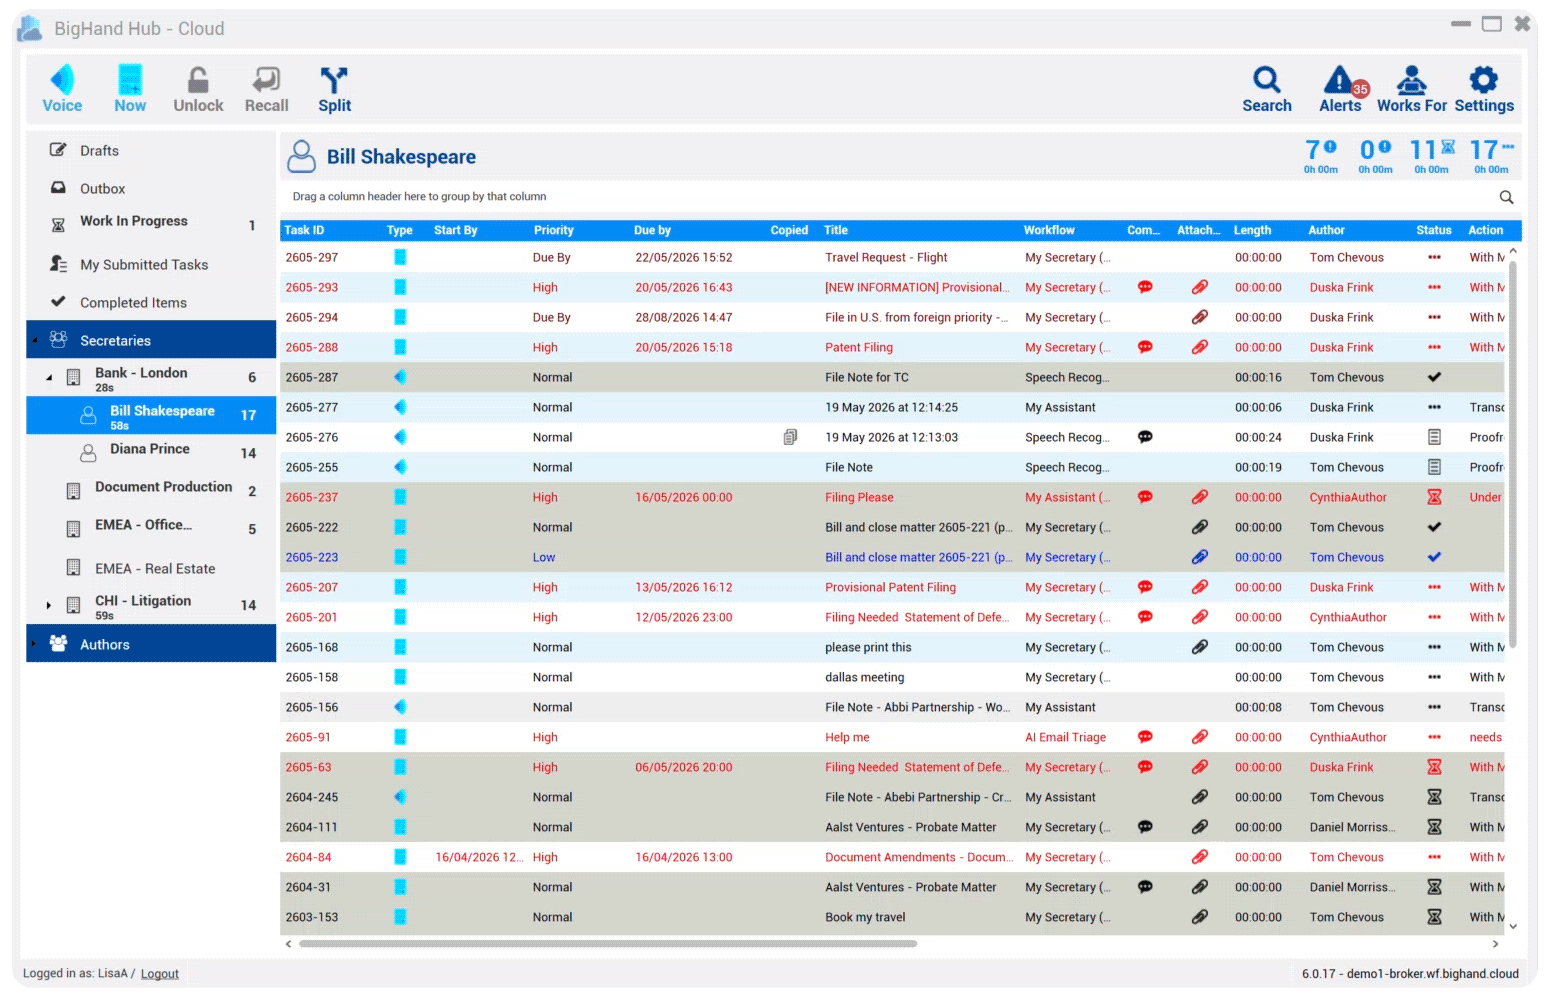Viewport: 1550px width, 1000px height.
Task: Open the Settings gear
Action: pyautogui.click(x=1484, y=89)
